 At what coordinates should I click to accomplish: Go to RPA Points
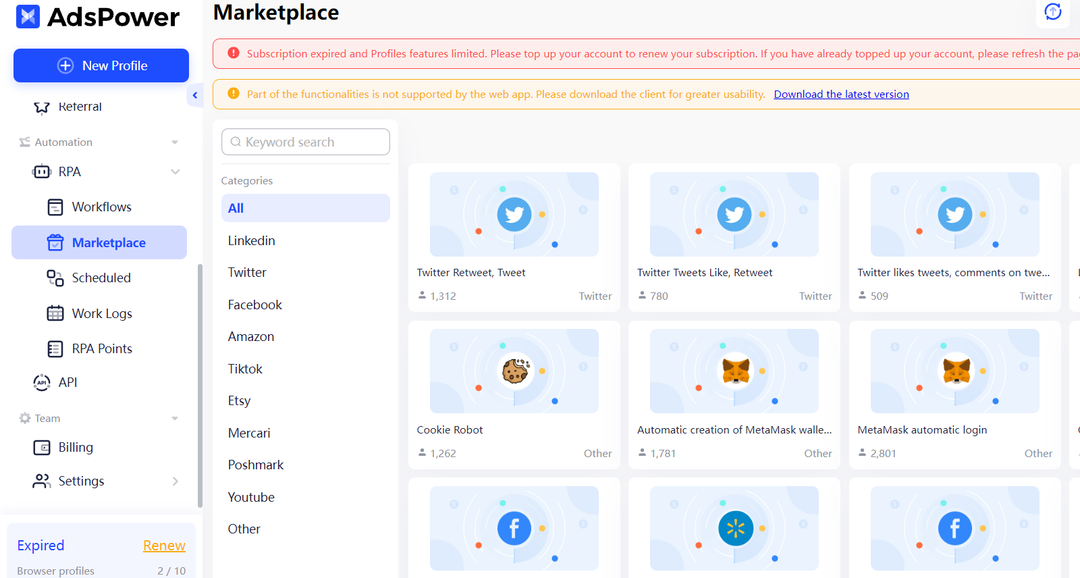click(99, 349)
